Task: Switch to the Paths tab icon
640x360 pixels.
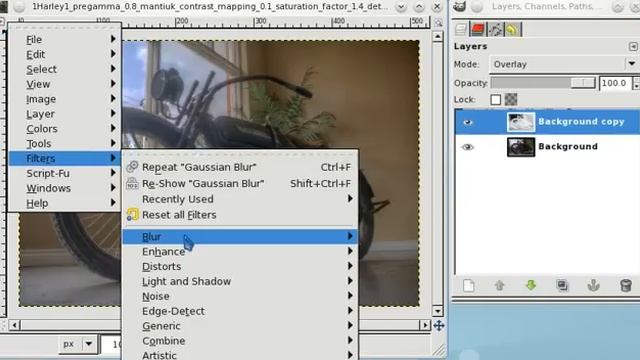Action: point(496,29)
